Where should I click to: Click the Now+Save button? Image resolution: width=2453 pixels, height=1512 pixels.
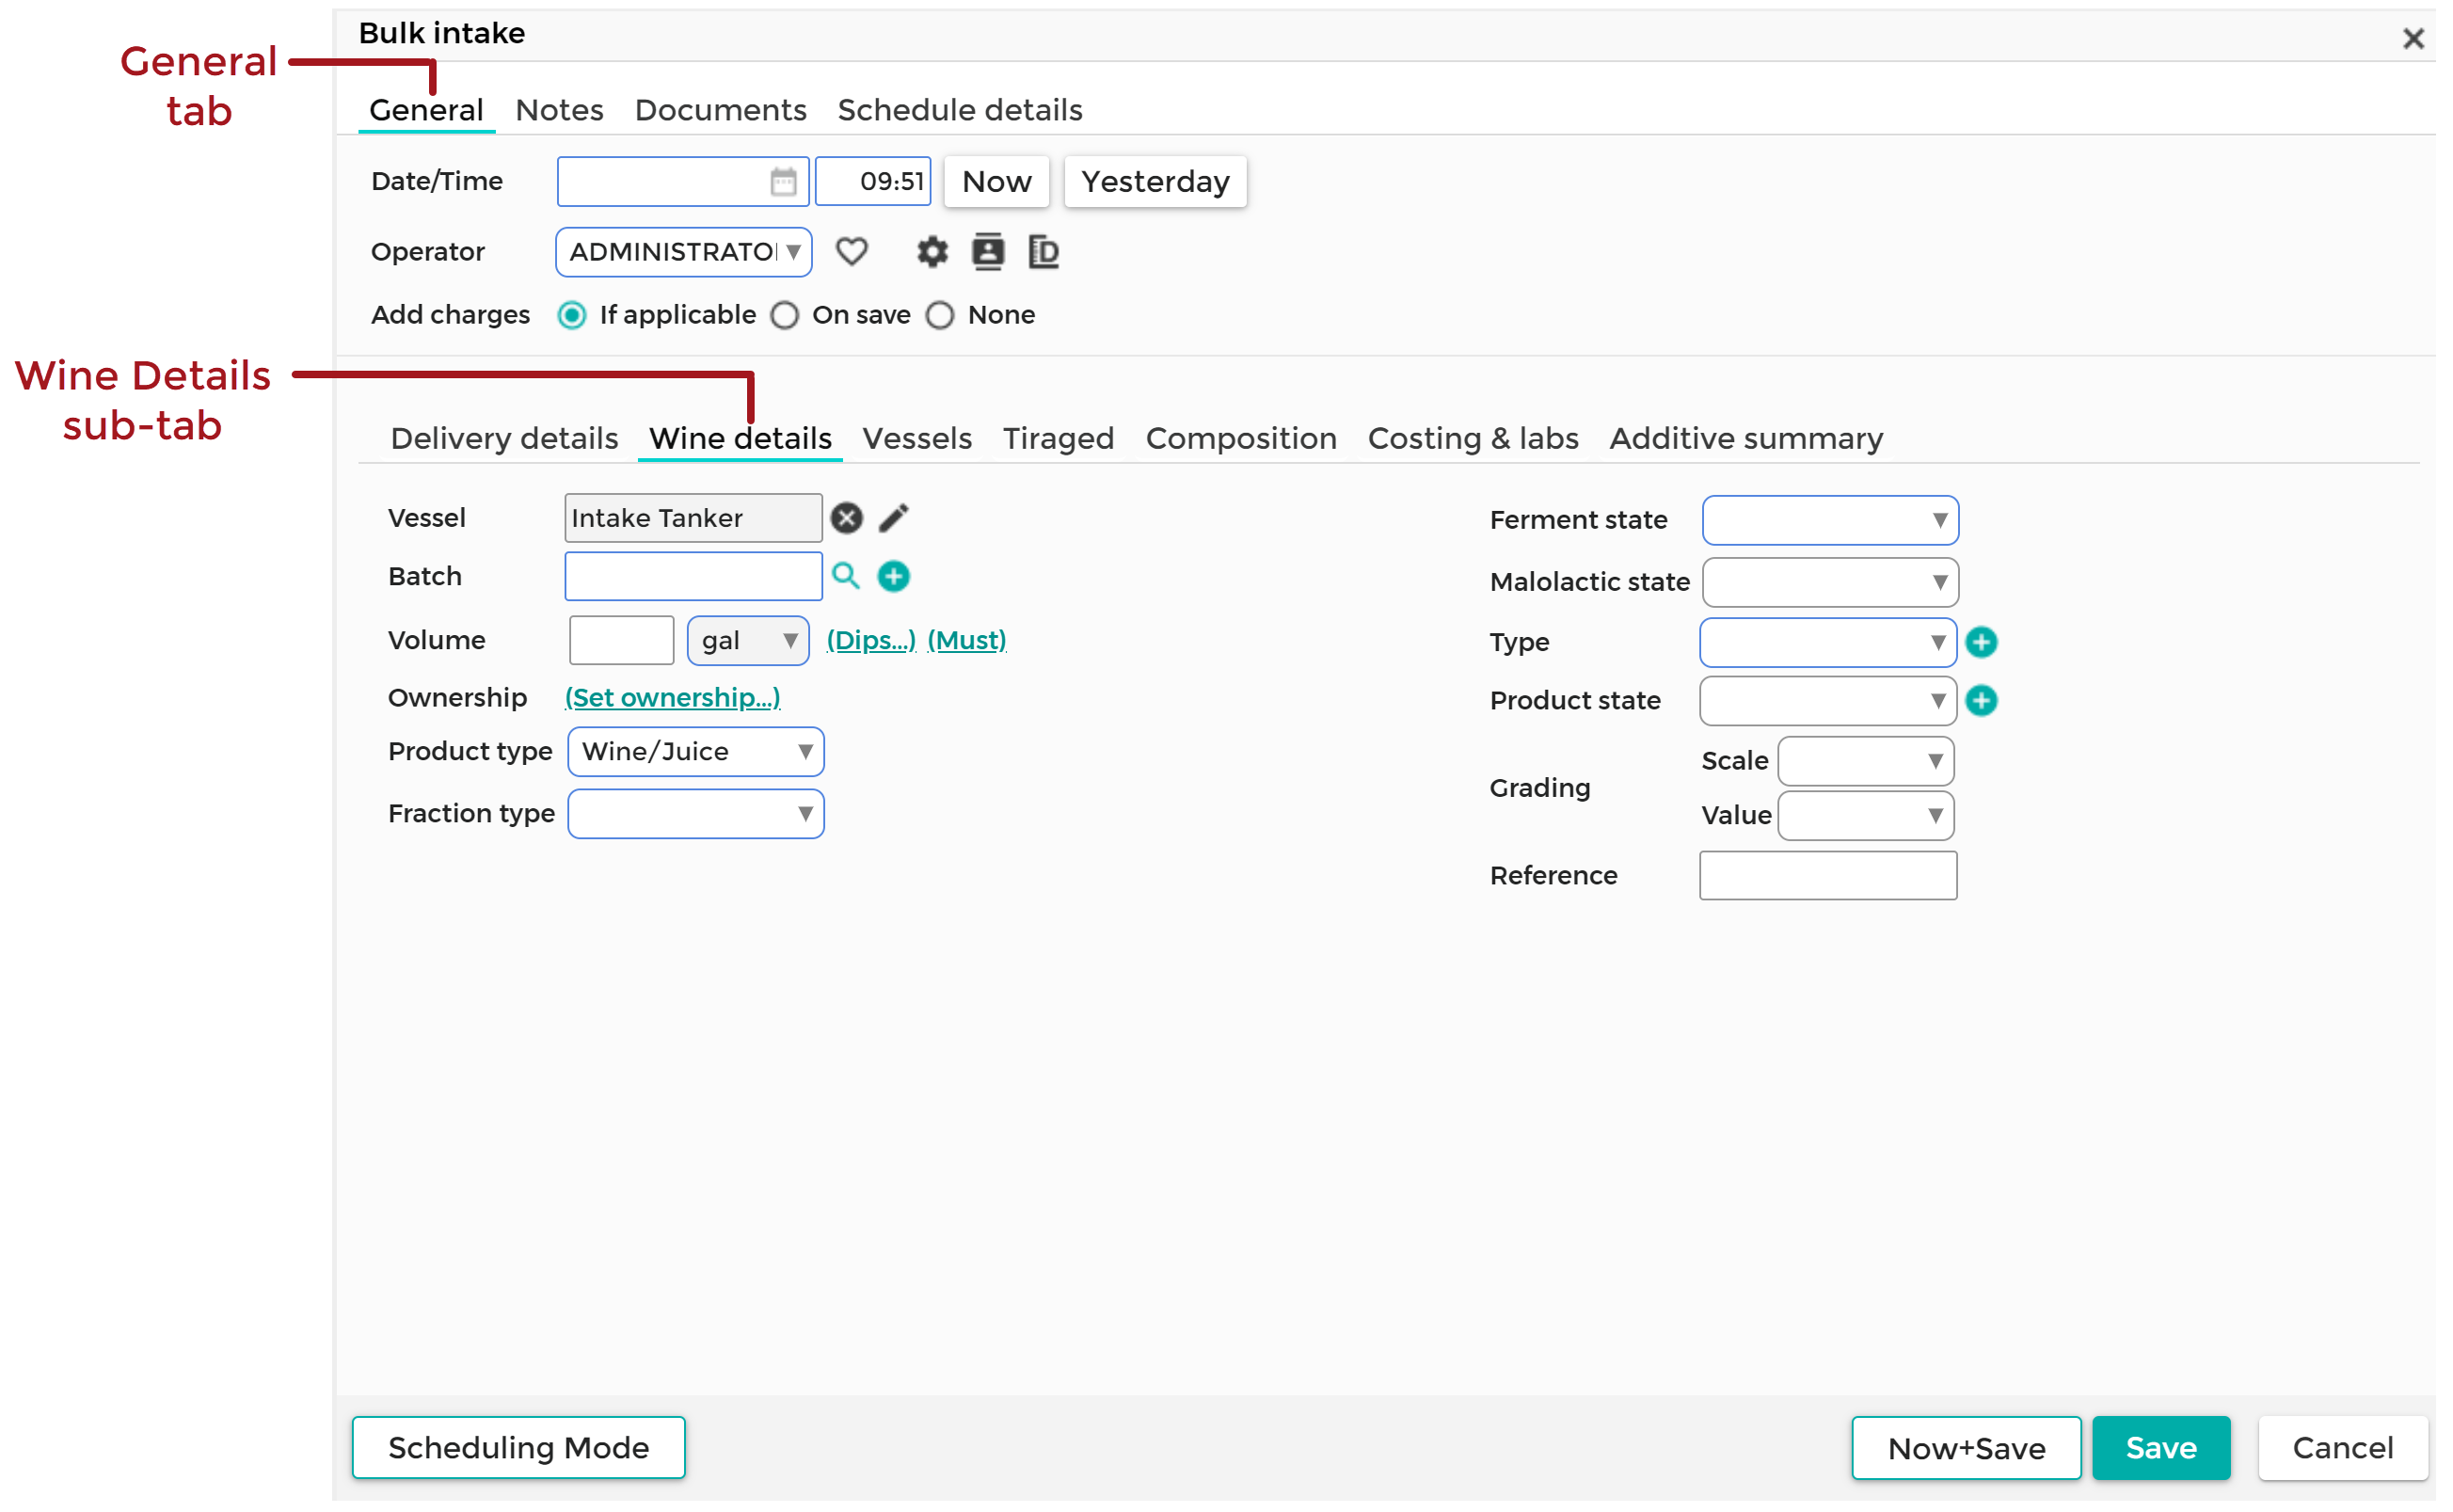click(1966, 1448)
